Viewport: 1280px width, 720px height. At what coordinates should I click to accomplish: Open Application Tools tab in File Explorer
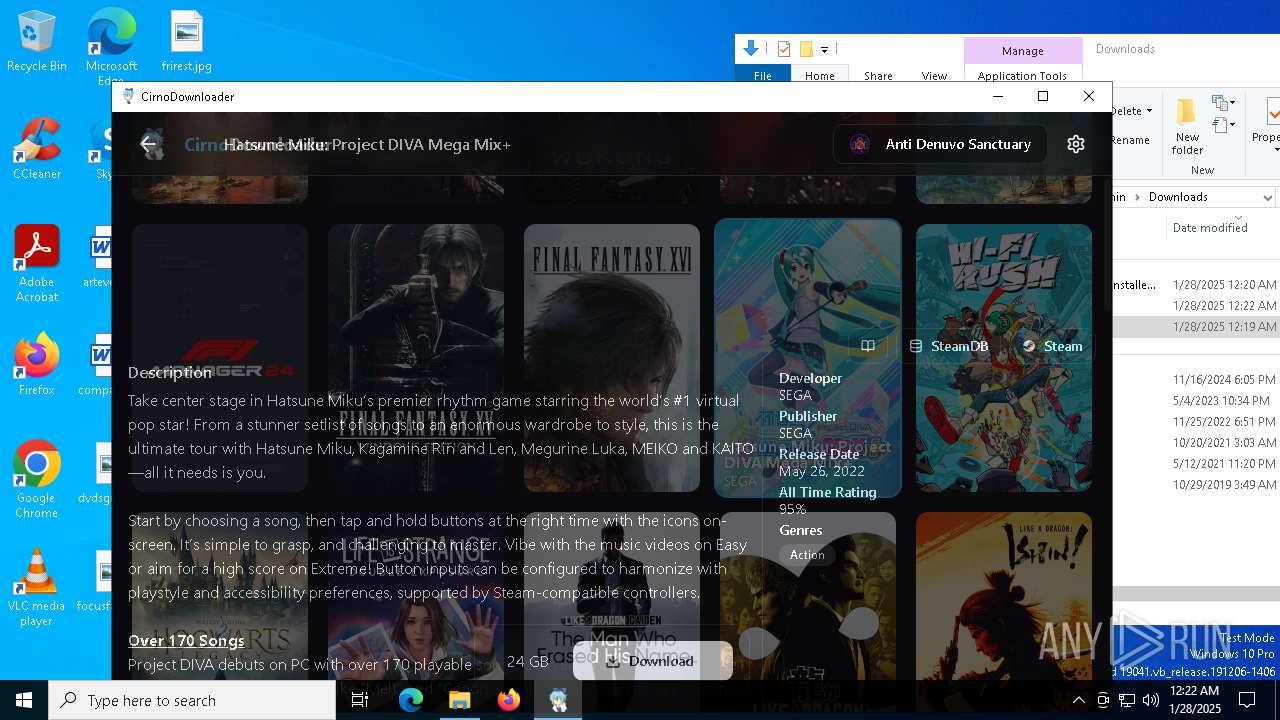click(1022, 76)
